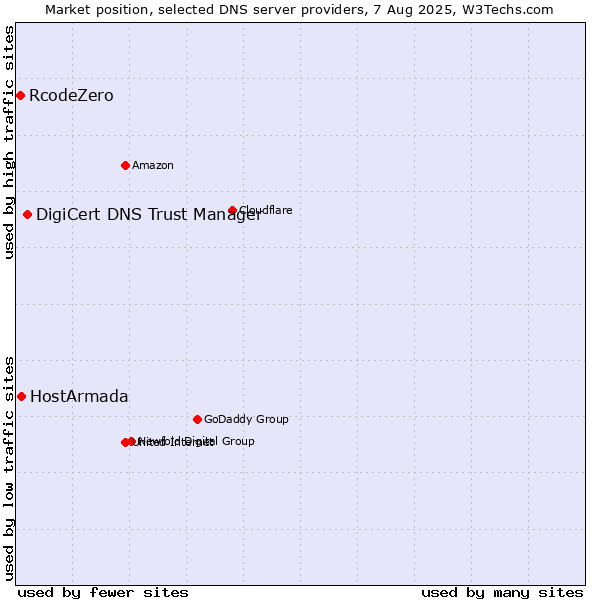Click the DigiCert DNS Trust Manager data point
This screenshot has height=600, width=600.
(x=27, y=214)
